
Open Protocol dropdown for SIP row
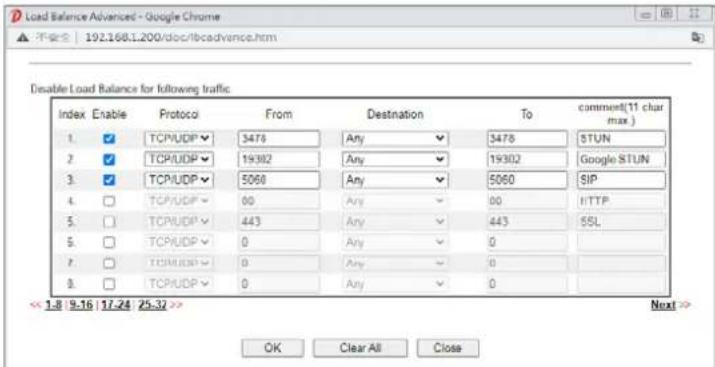(x=179, y=180)
